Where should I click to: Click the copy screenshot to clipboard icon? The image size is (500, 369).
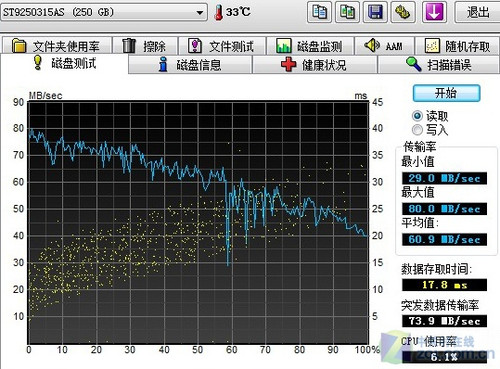[347, 12]
